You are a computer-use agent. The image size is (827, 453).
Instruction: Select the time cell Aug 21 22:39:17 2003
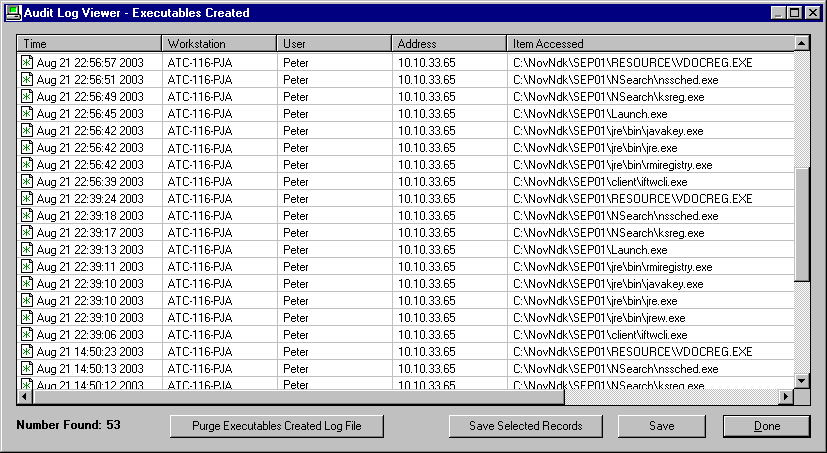click(90, 233)
